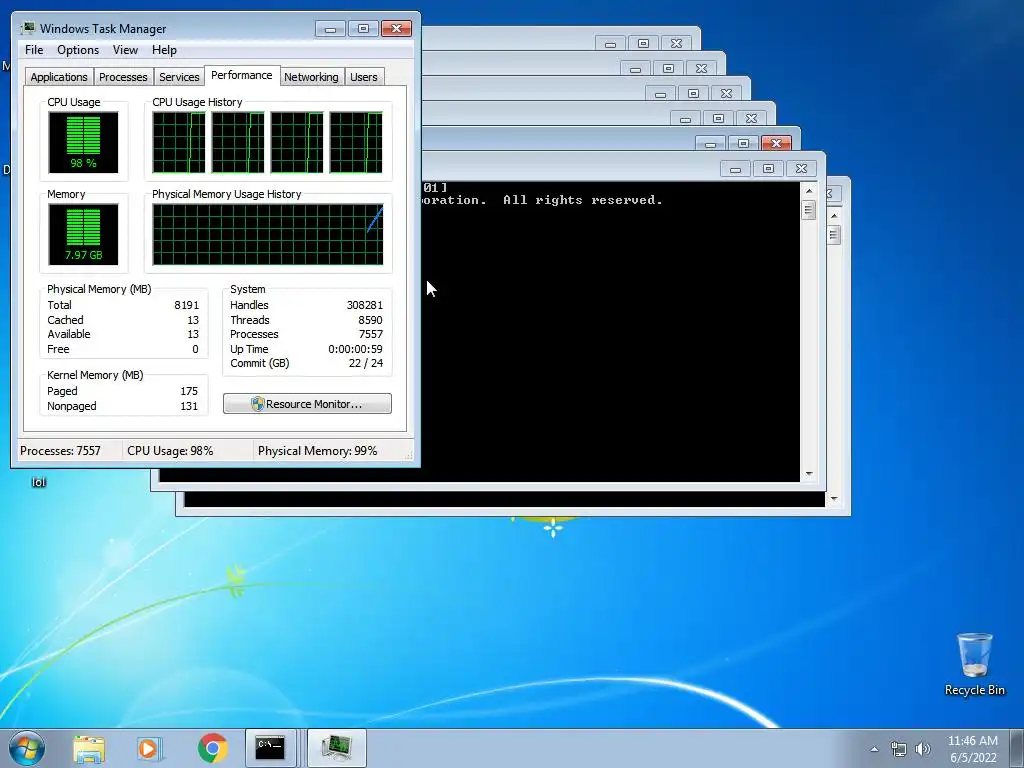Screen dimensions: 1024x768
Task: Click the Task Manager title bar icon
Action: tap(27, 28)
